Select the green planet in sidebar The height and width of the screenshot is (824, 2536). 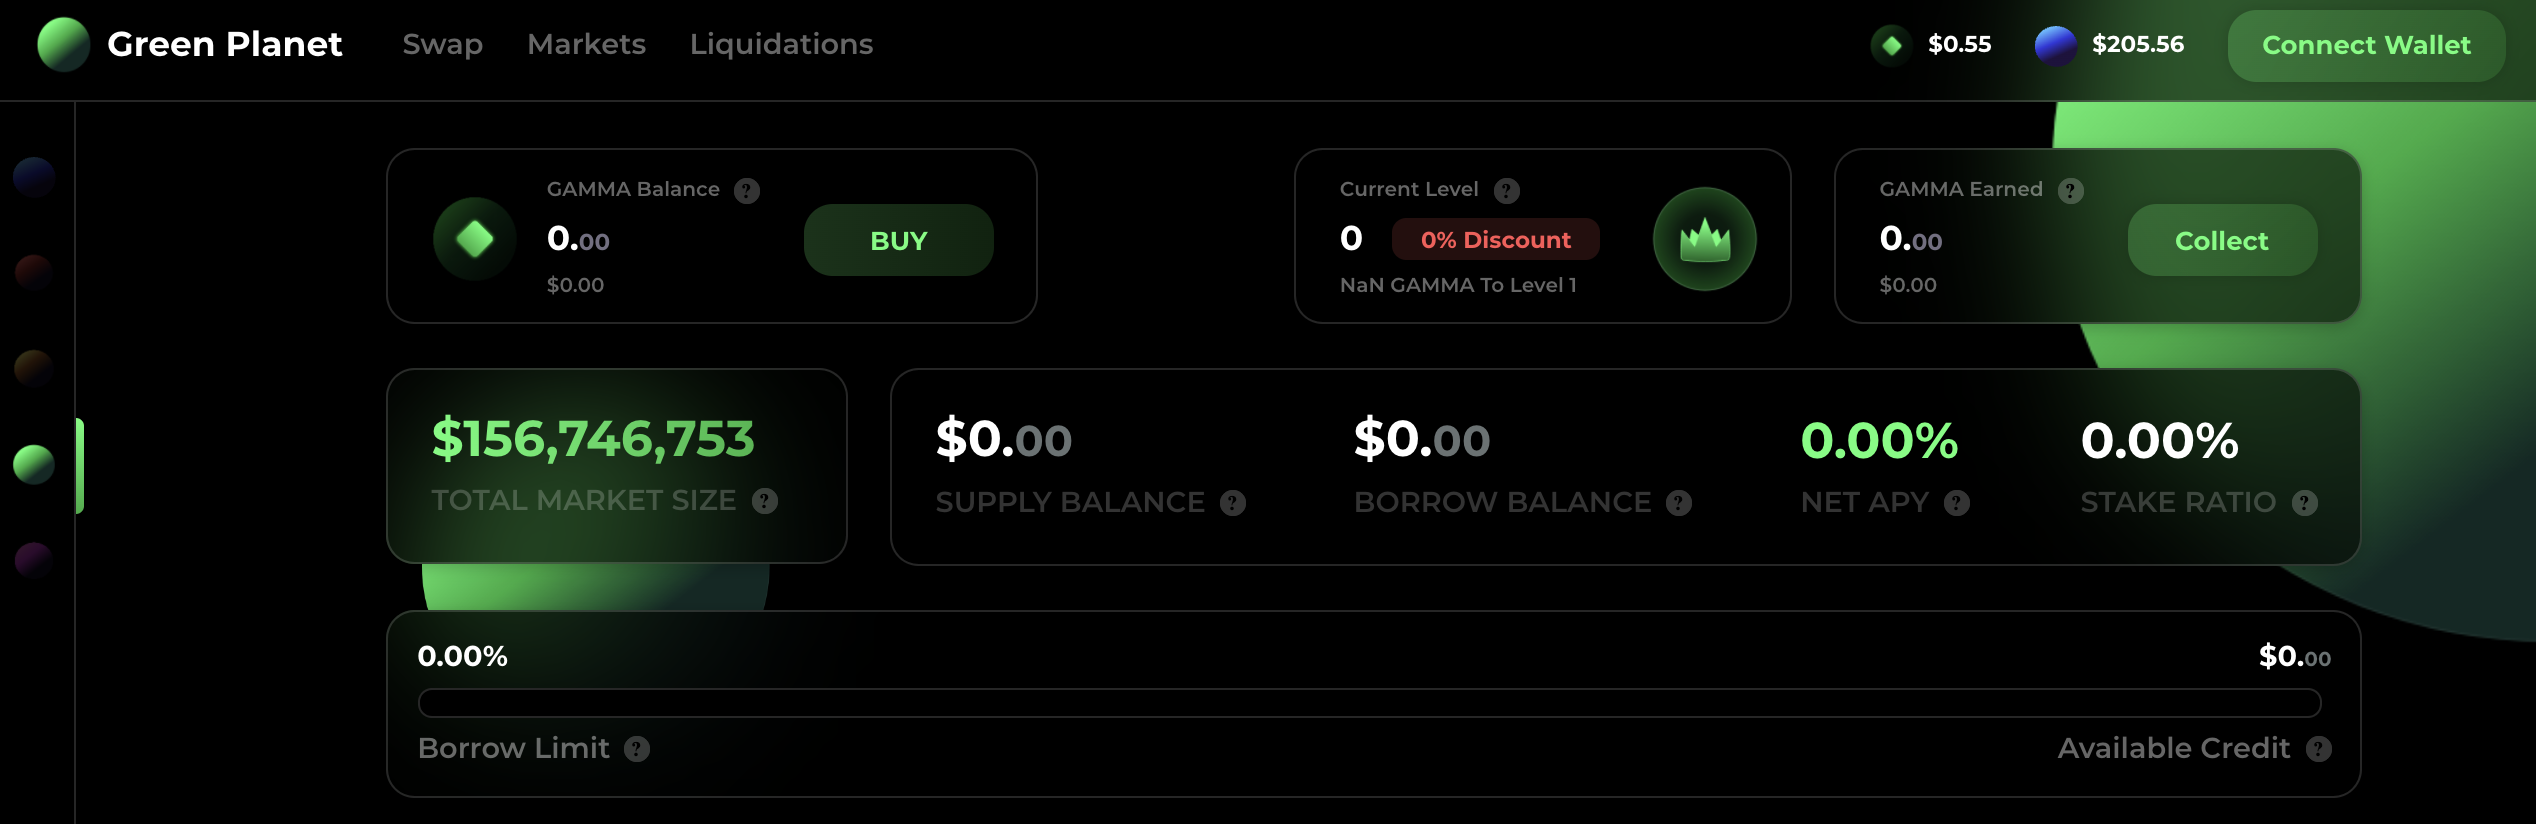click(x=34, y=464)
